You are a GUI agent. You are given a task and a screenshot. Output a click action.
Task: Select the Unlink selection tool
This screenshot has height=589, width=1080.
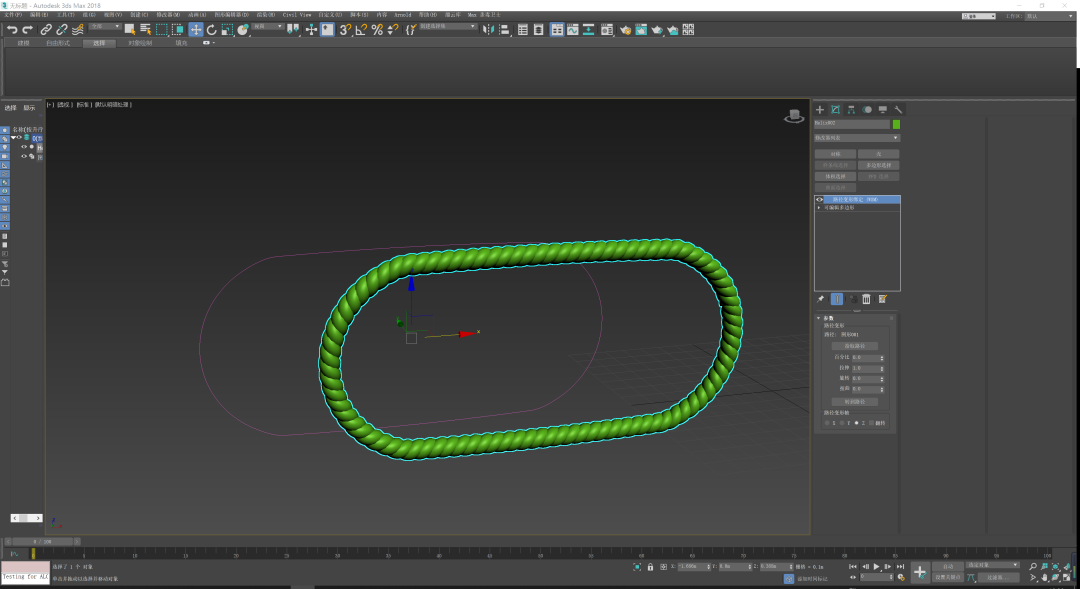click(61, 30)
